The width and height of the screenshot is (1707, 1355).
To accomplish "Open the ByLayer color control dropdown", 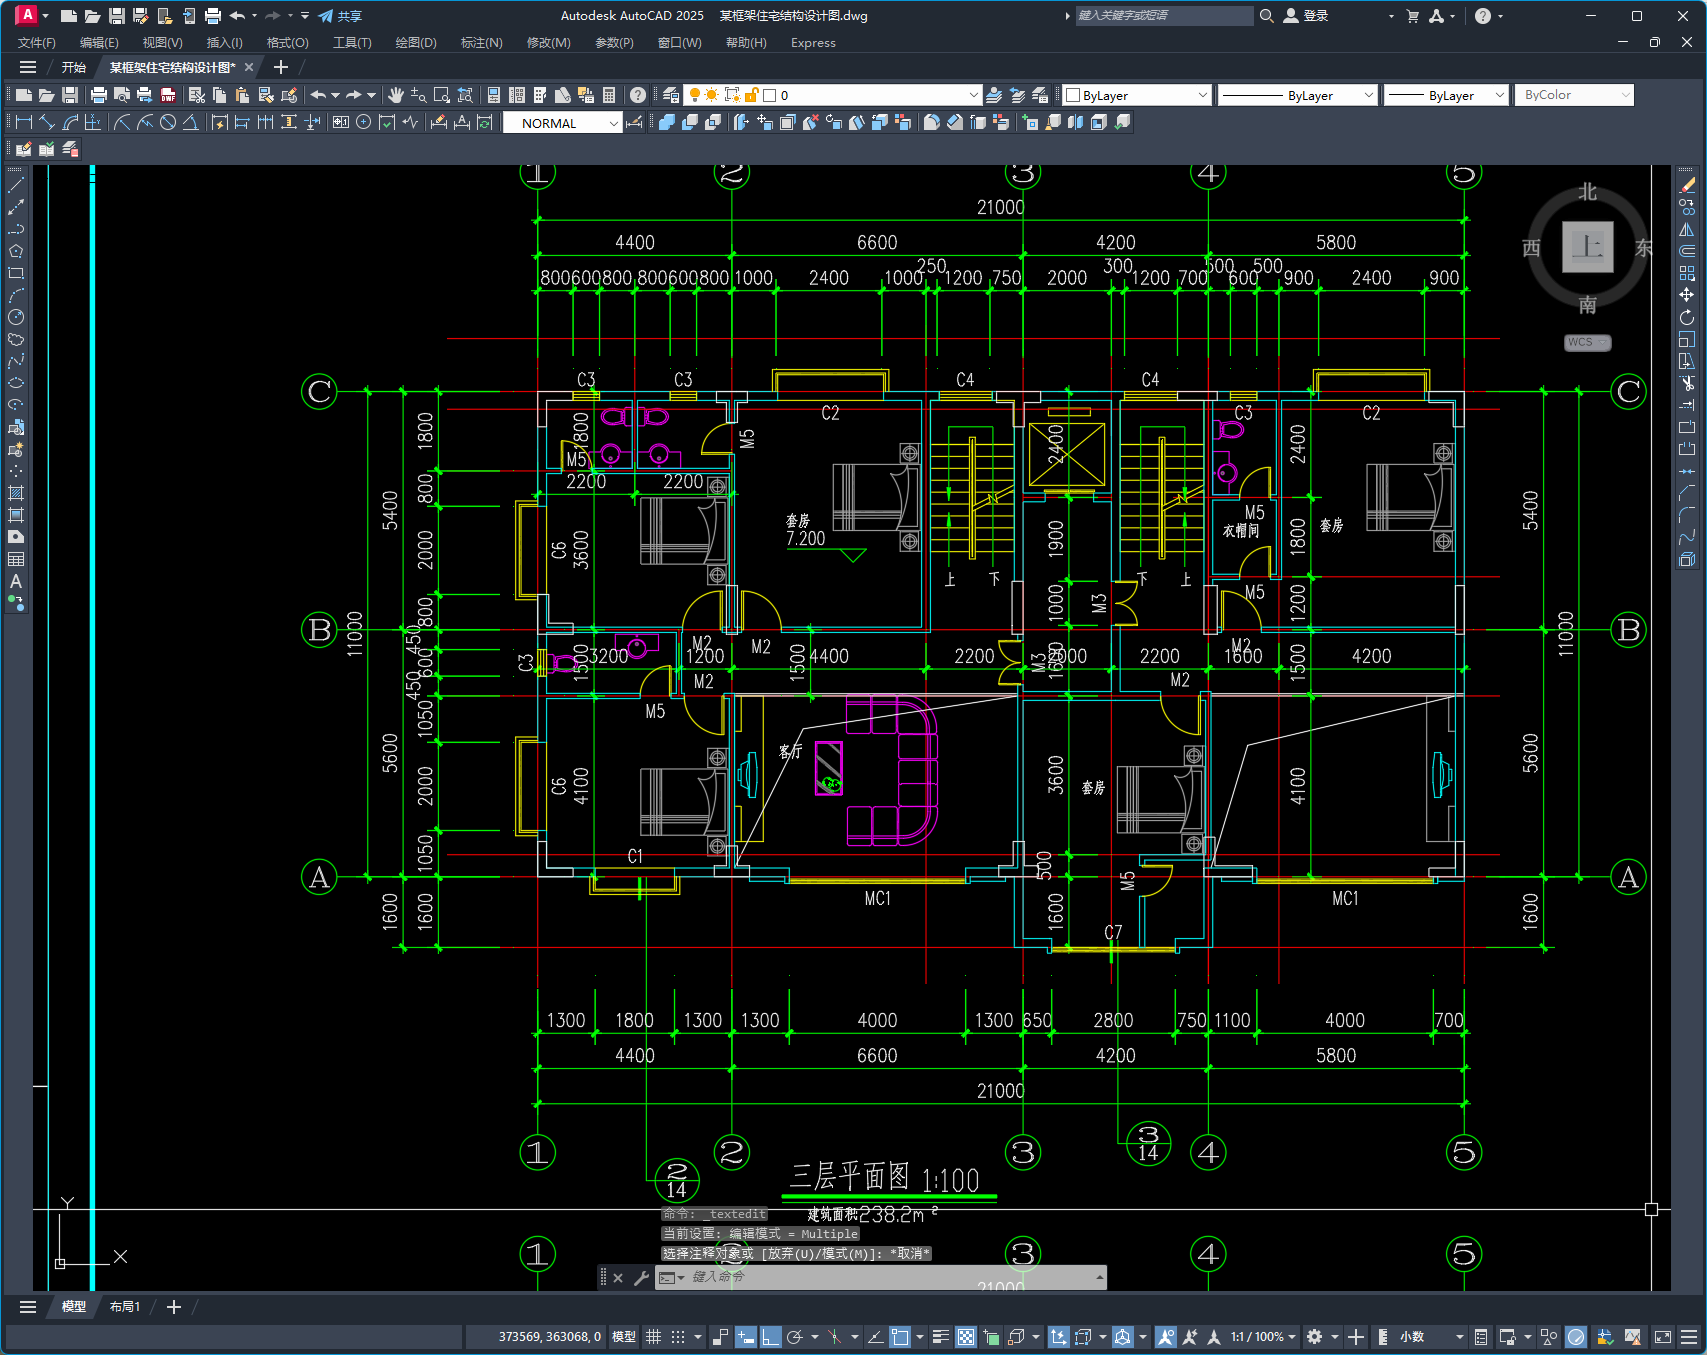I will click(x=1137, y=95).
